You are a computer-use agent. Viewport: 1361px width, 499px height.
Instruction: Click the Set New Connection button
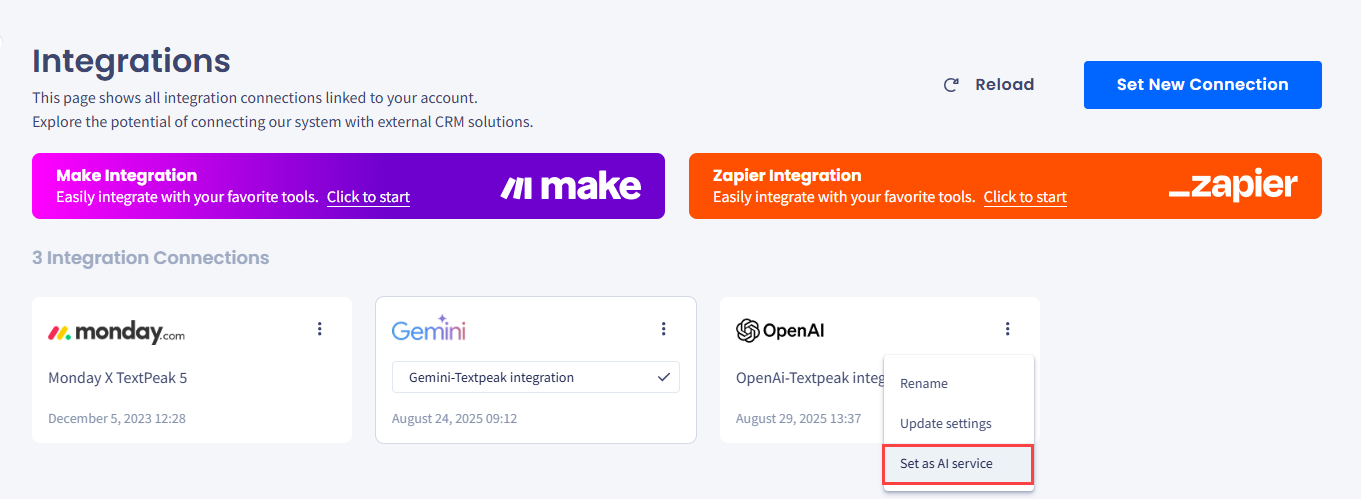coord(1203,85)
